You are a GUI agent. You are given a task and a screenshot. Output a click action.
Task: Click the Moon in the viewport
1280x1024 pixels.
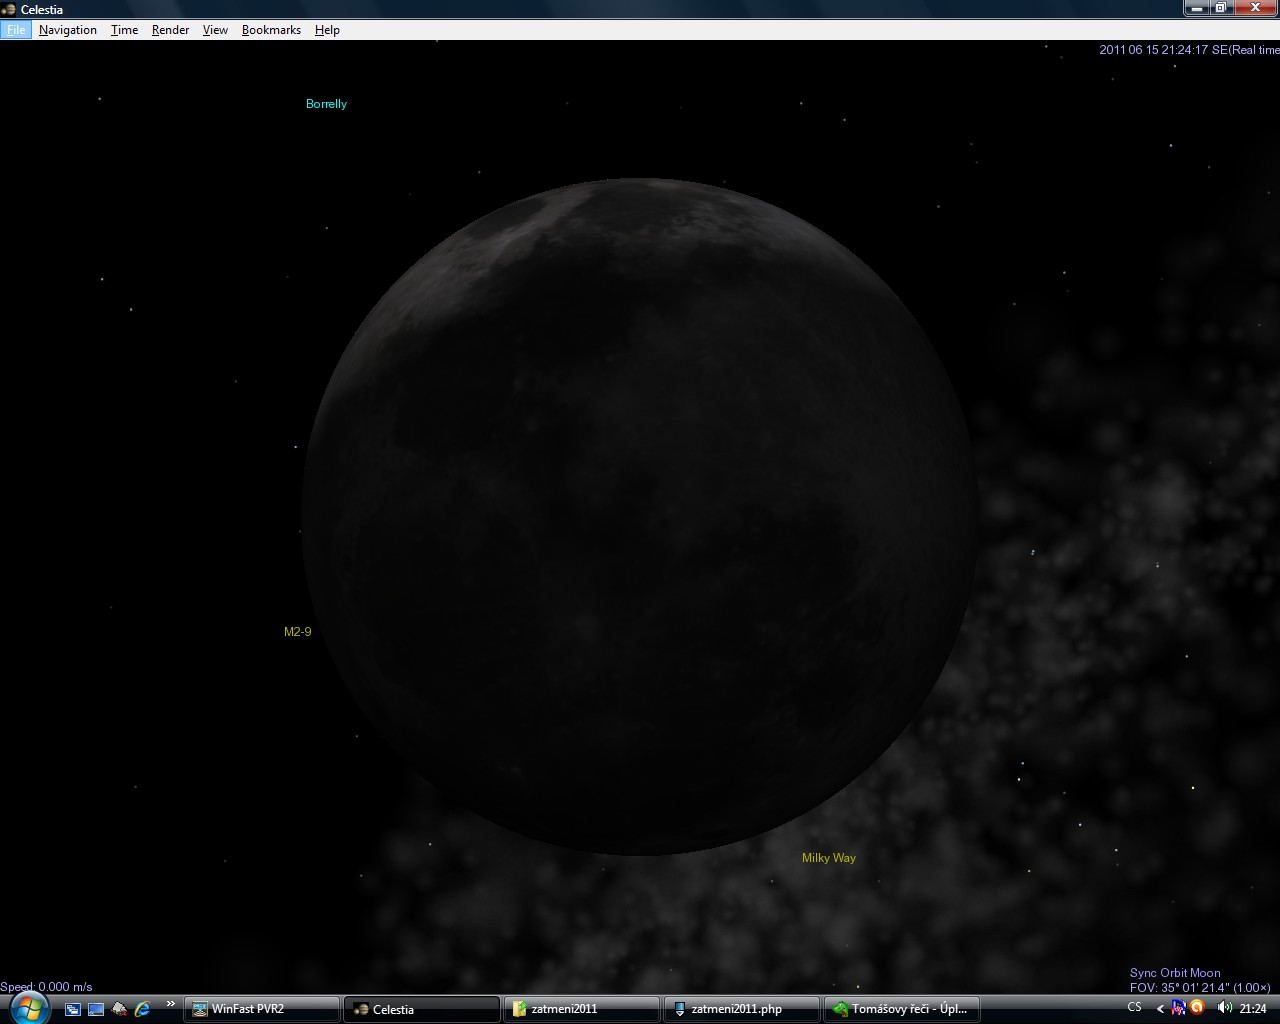[640, 517]
